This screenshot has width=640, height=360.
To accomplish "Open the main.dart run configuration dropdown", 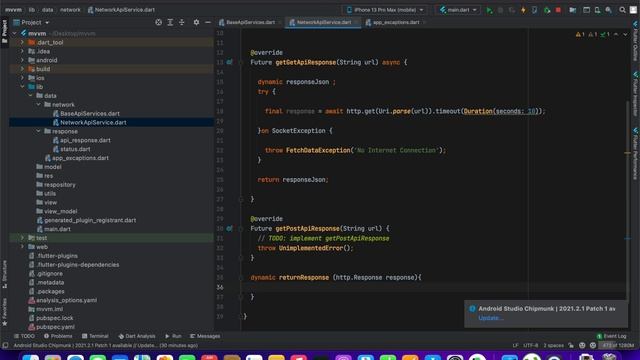I will [x=458, y=10].
